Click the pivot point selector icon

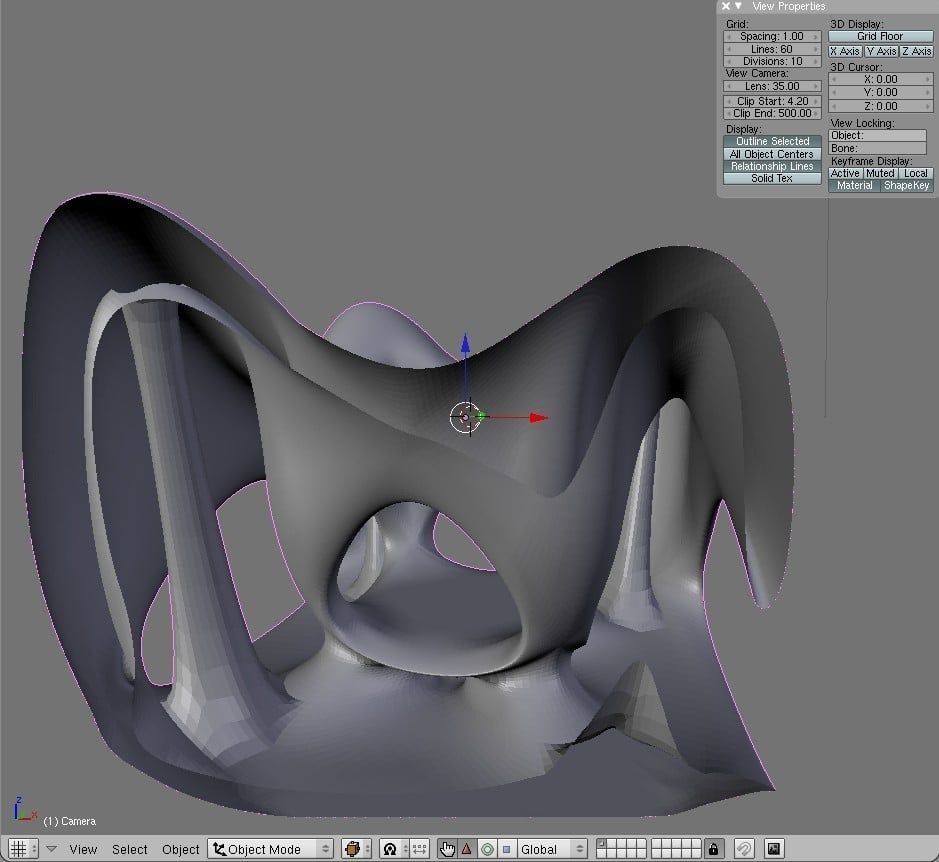(x=390, y=849)
